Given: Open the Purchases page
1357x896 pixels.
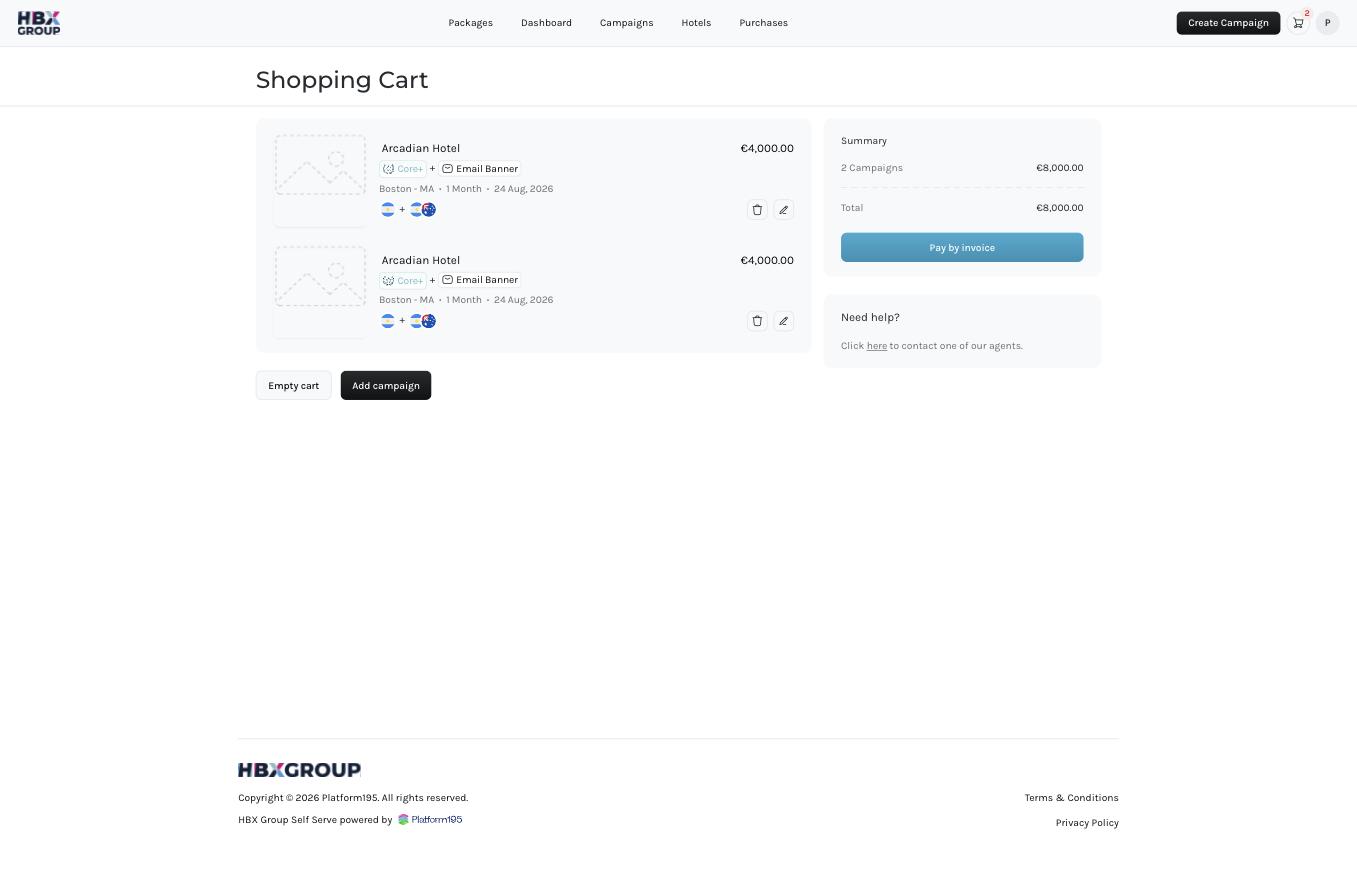Looking at the screenshot, I should coord(763,23).
